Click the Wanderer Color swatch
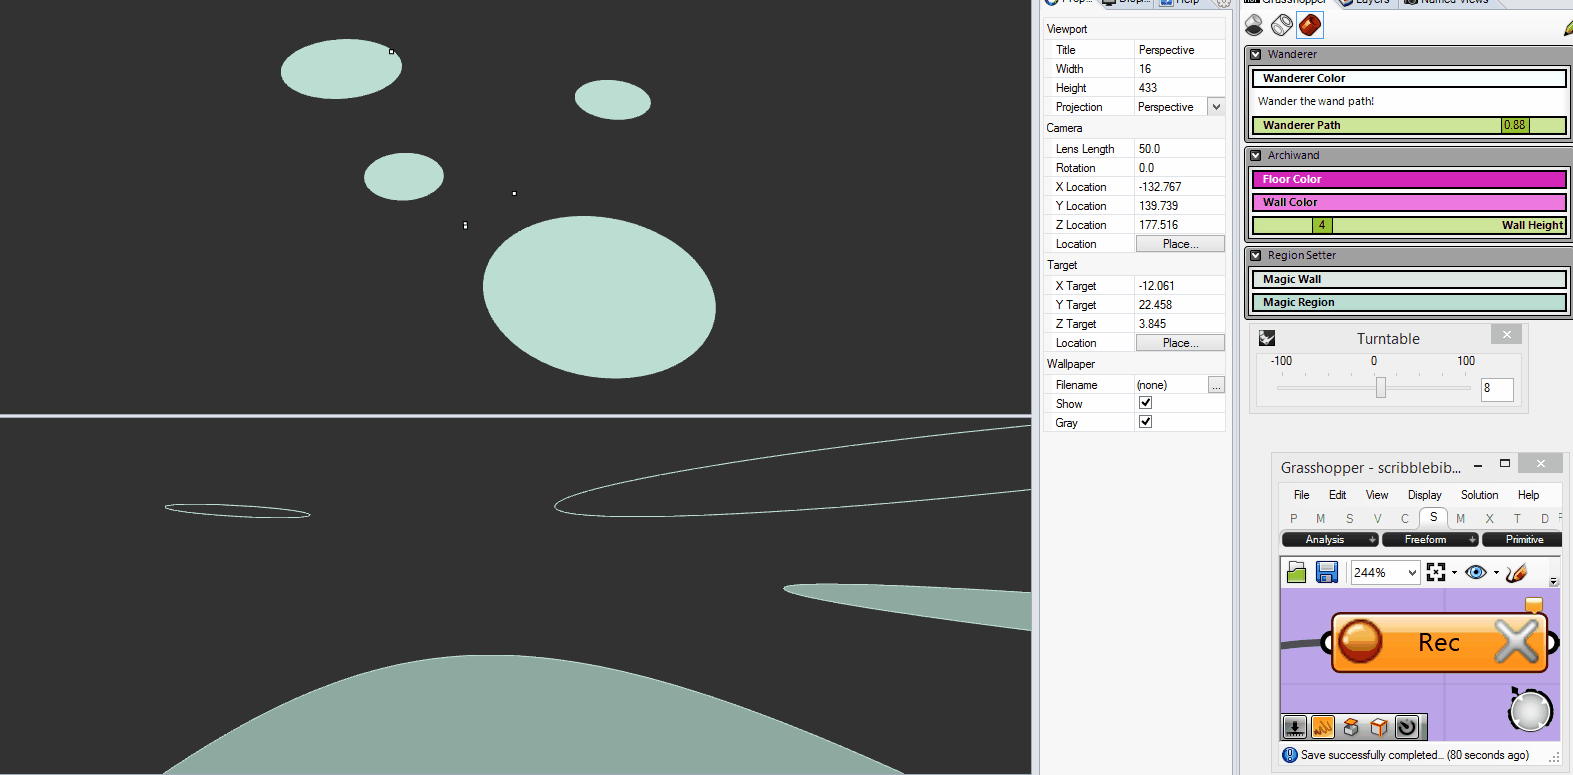The image size is (1573, 775). pos(1409,78)
